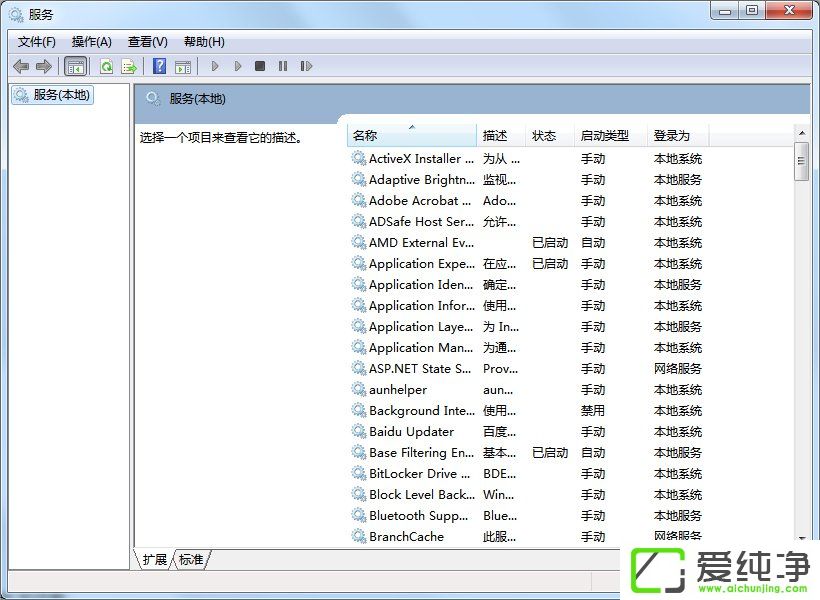Sort services by 状态 column header
Image resolution: width=820 pixels, height=600 pixels.
[x=545, y=135]
